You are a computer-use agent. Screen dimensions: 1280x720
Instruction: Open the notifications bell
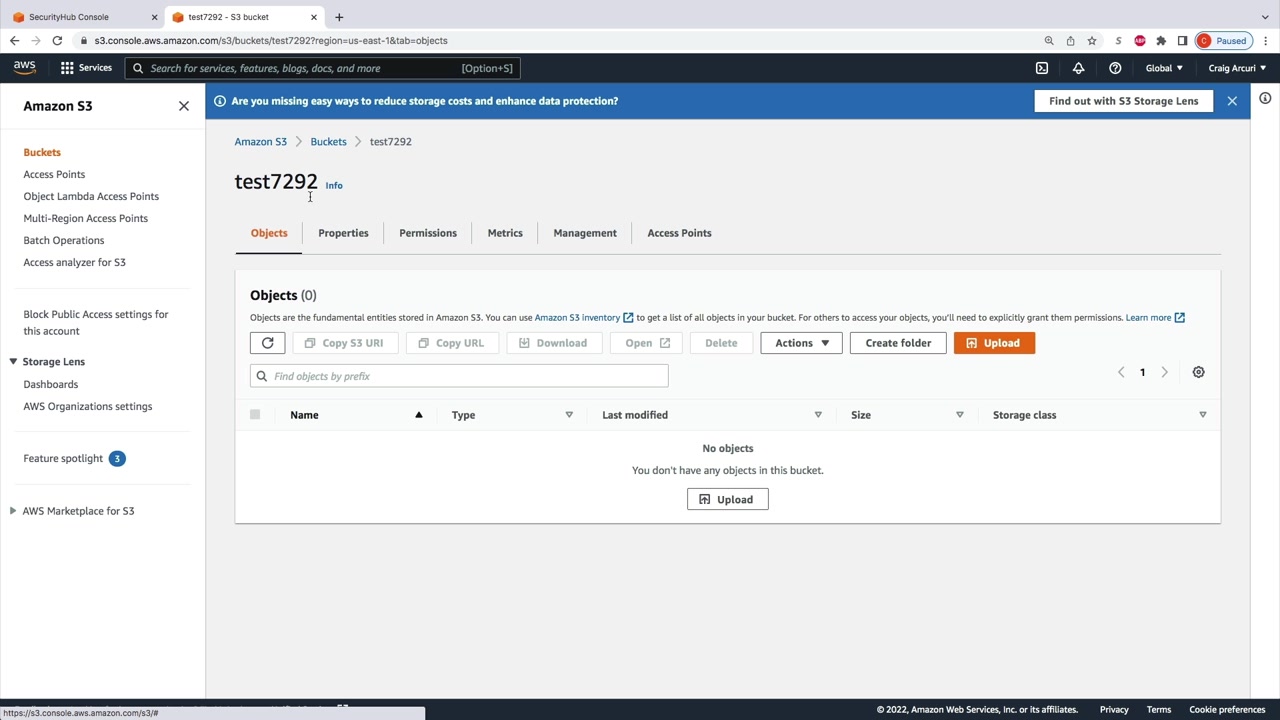point(1078,68)
